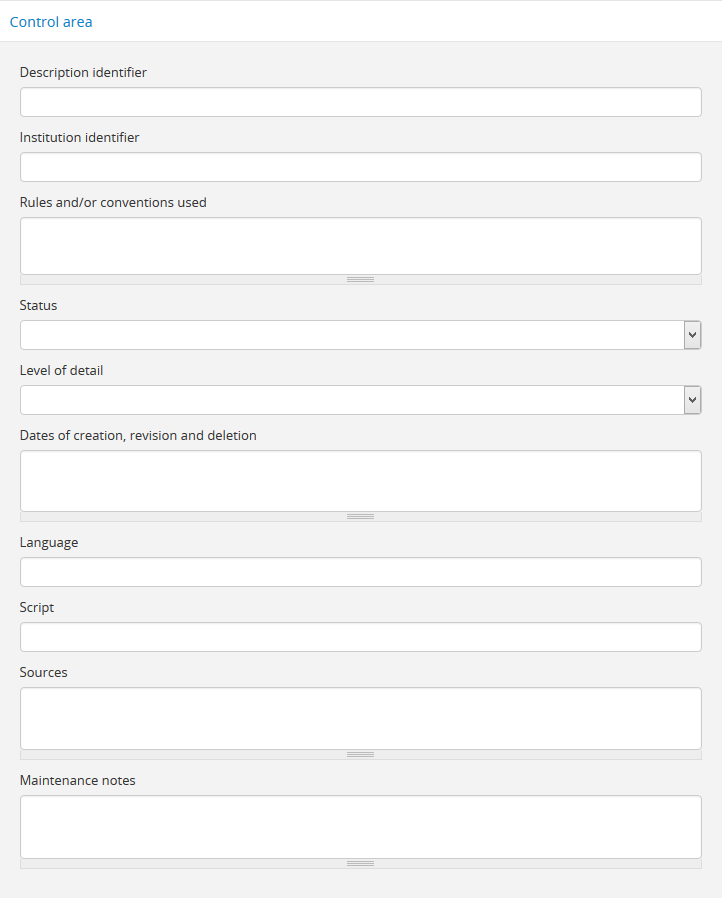Focus the Language input field
Viewport: 722px width, 898px height.
(360, 572)
